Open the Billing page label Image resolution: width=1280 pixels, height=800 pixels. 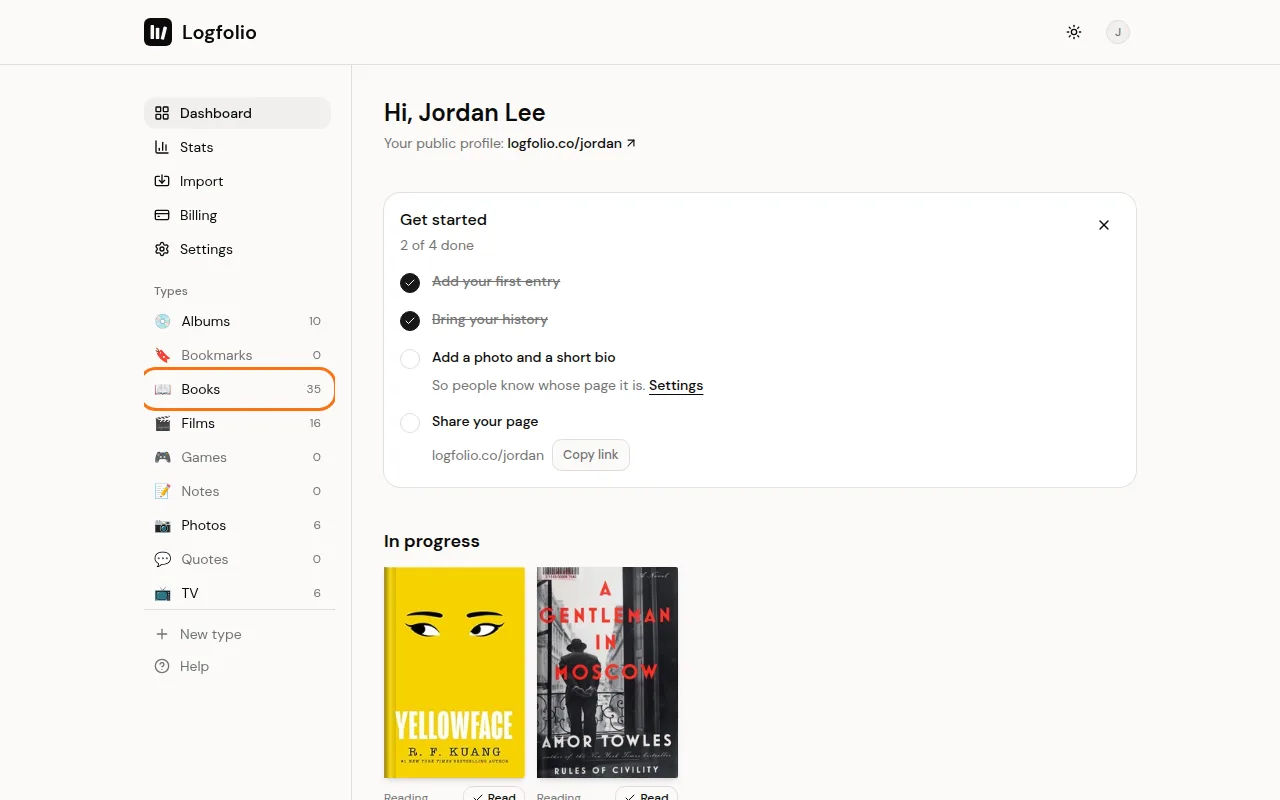[198, 215]
